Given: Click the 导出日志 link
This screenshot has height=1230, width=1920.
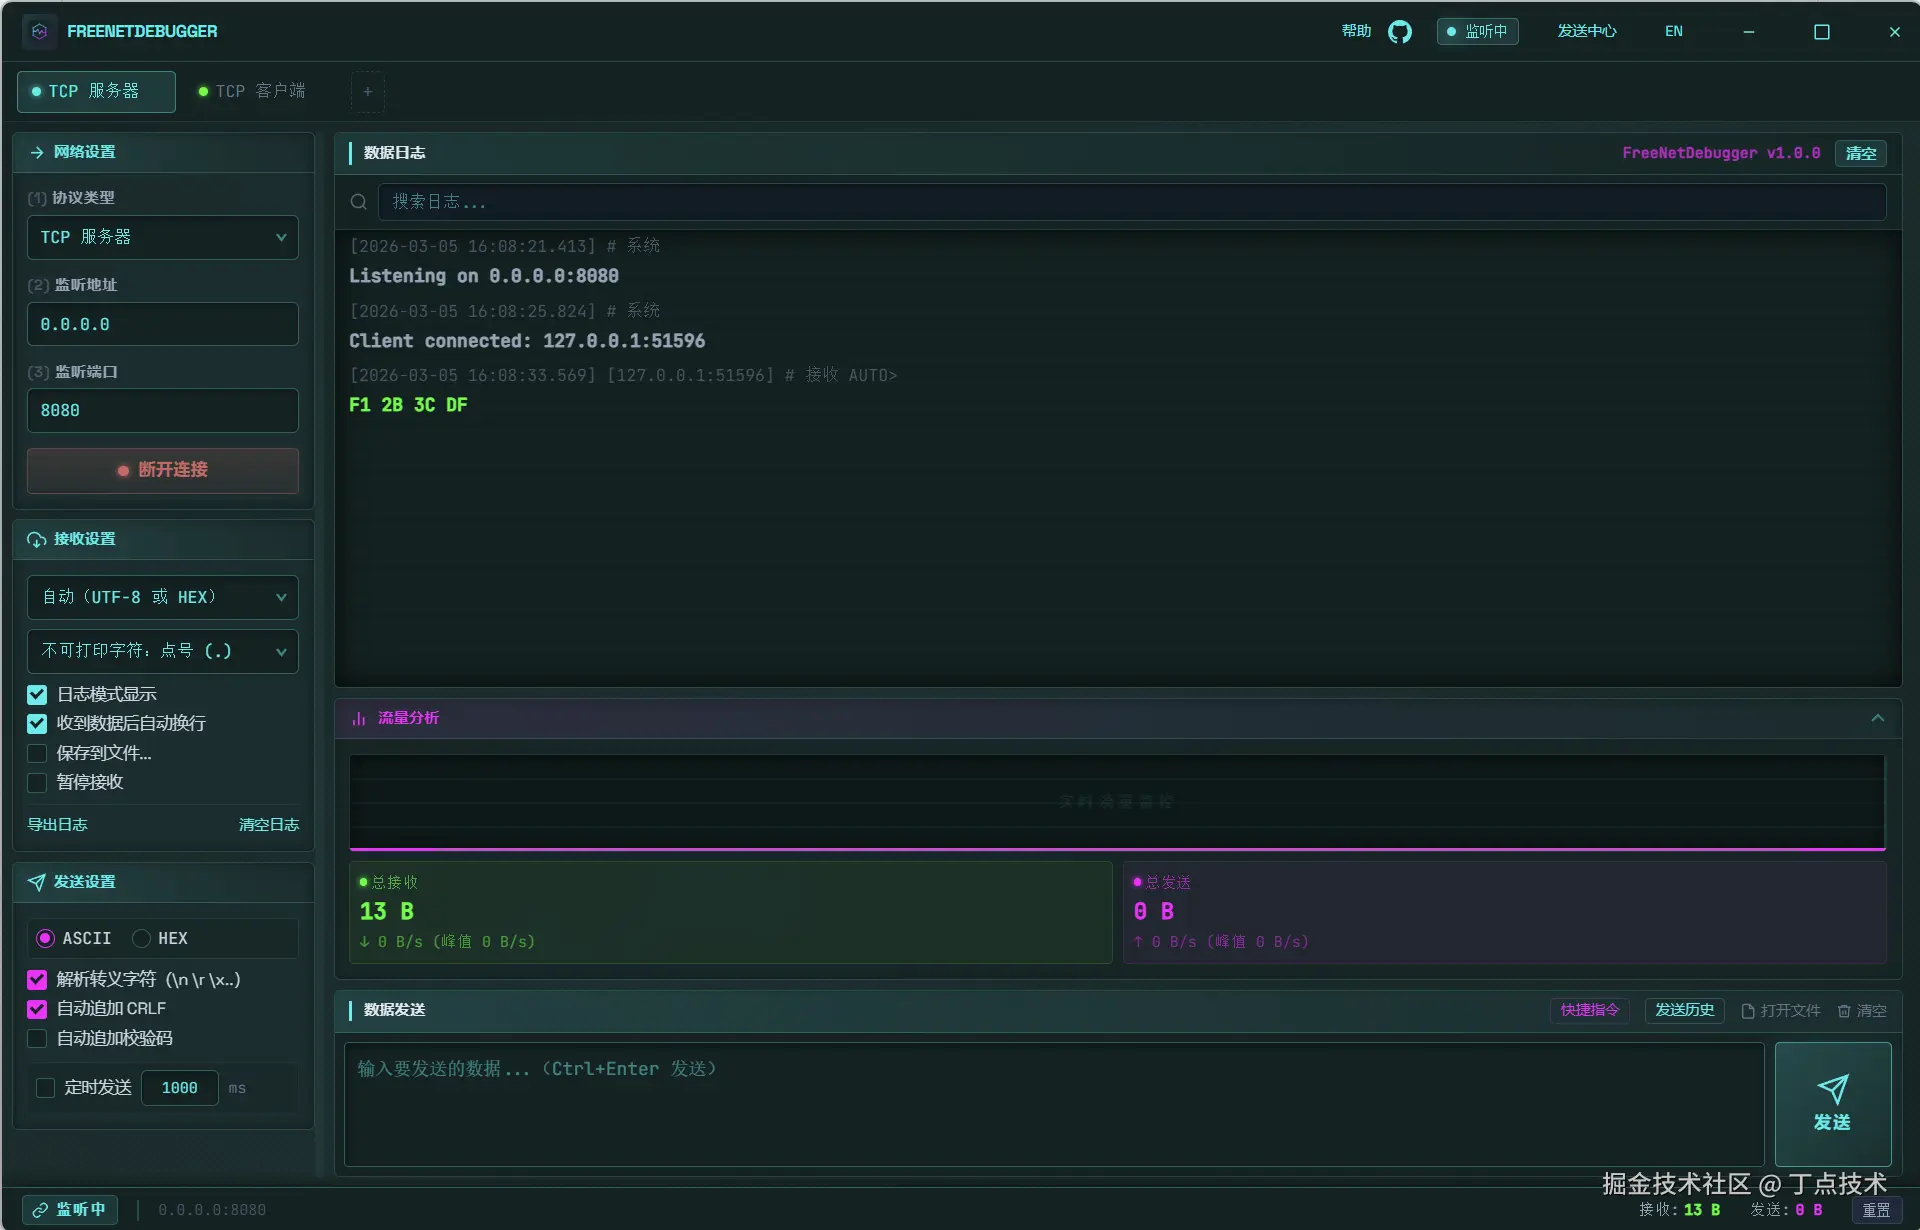Looking at the screenshot, I should coord(57,825).
